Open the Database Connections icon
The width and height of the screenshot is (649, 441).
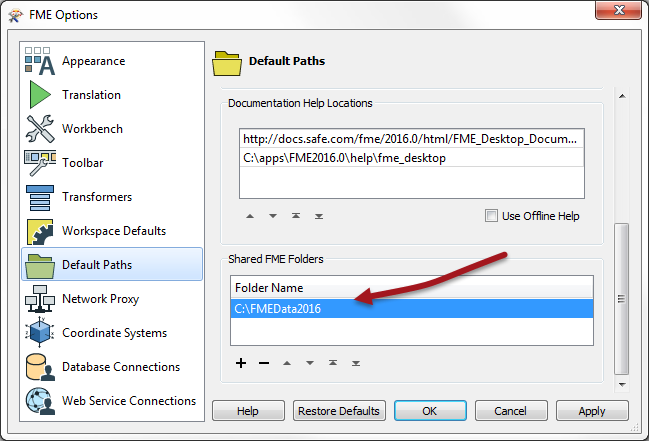[x=40, y=367]
